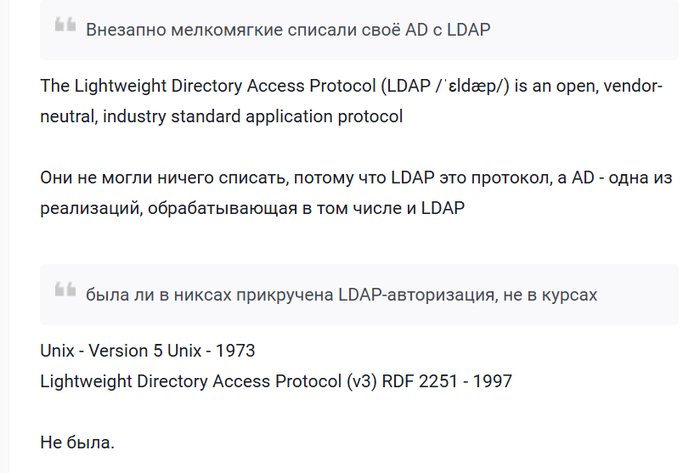Click the pronunciation text "/ˈɛldæp/"
The height and width of the screenshot is (473, 700).
click(x=476, y=86)
